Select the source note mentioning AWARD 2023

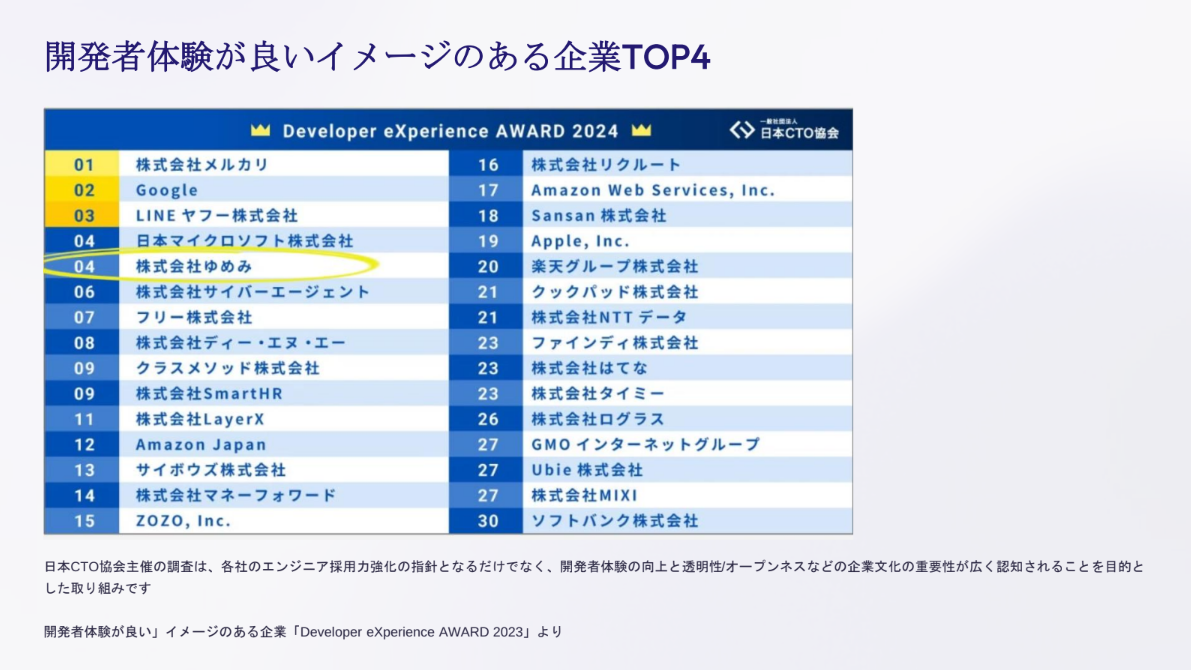coord(303,632)
